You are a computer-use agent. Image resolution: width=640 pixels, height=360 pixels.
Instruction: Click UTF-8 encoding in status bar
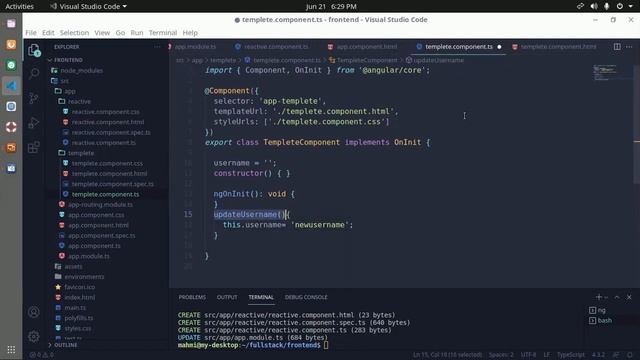528,355
